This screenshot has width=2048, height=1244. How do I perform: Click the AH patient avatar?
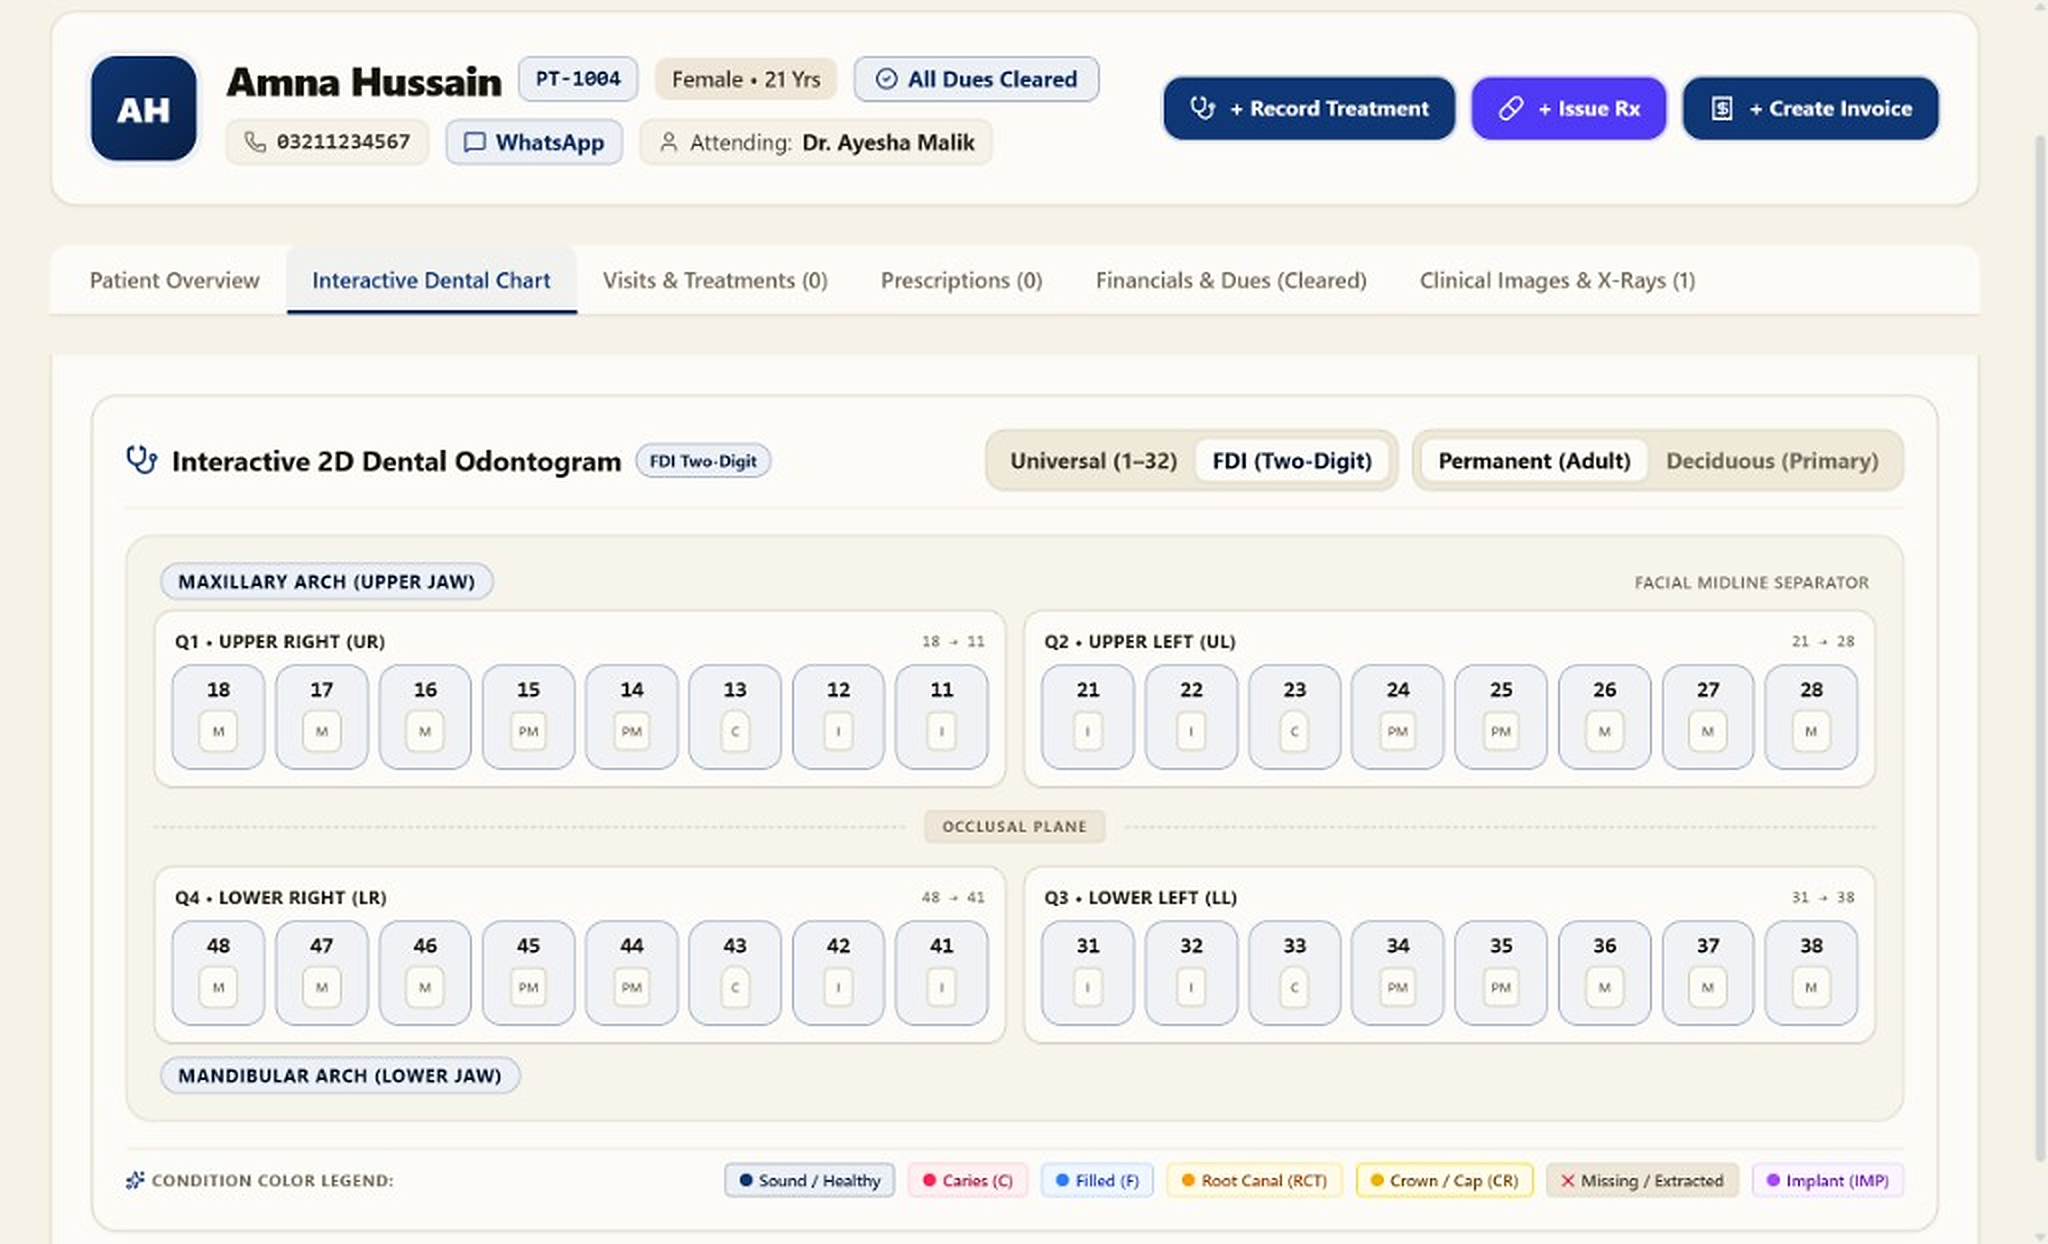pos(143,109)
